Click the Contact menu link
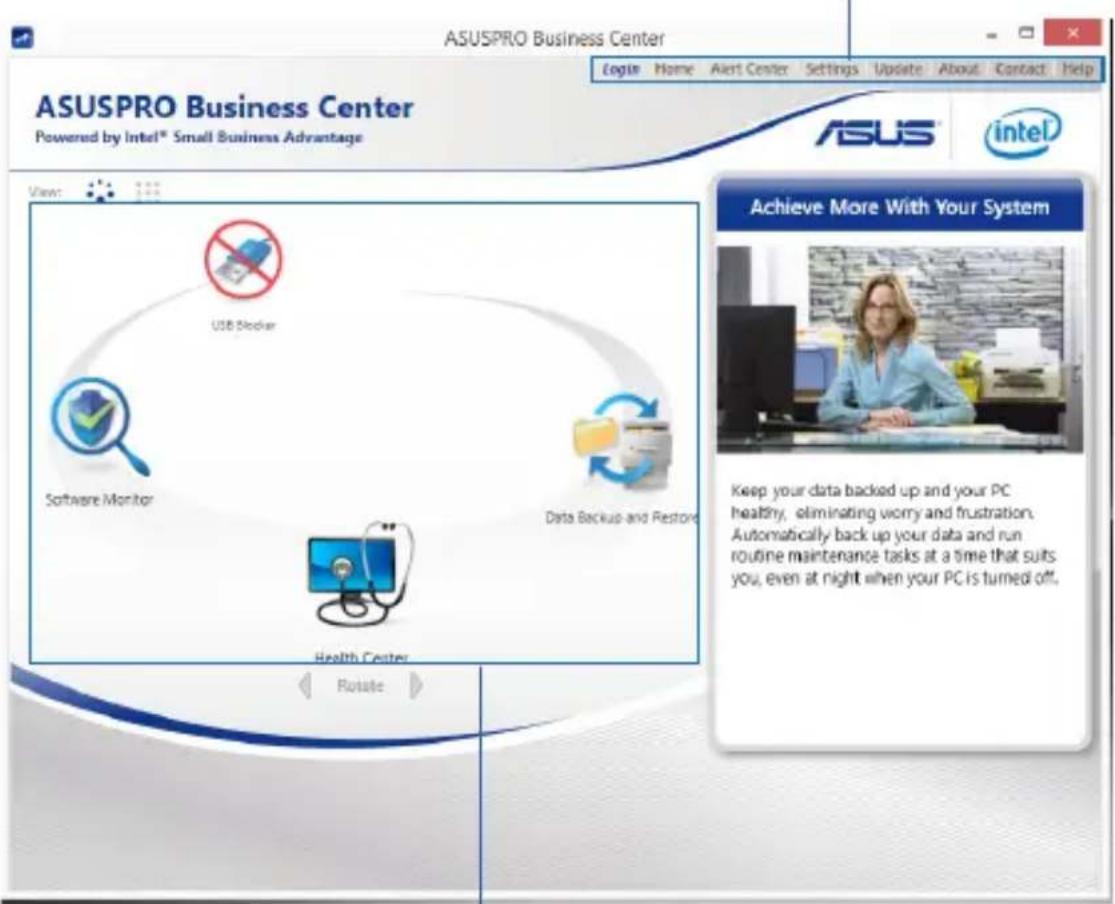Image resolution: width=1115 pixels, height=904 pixels. pyautogui.click(x=1020, y=69)
